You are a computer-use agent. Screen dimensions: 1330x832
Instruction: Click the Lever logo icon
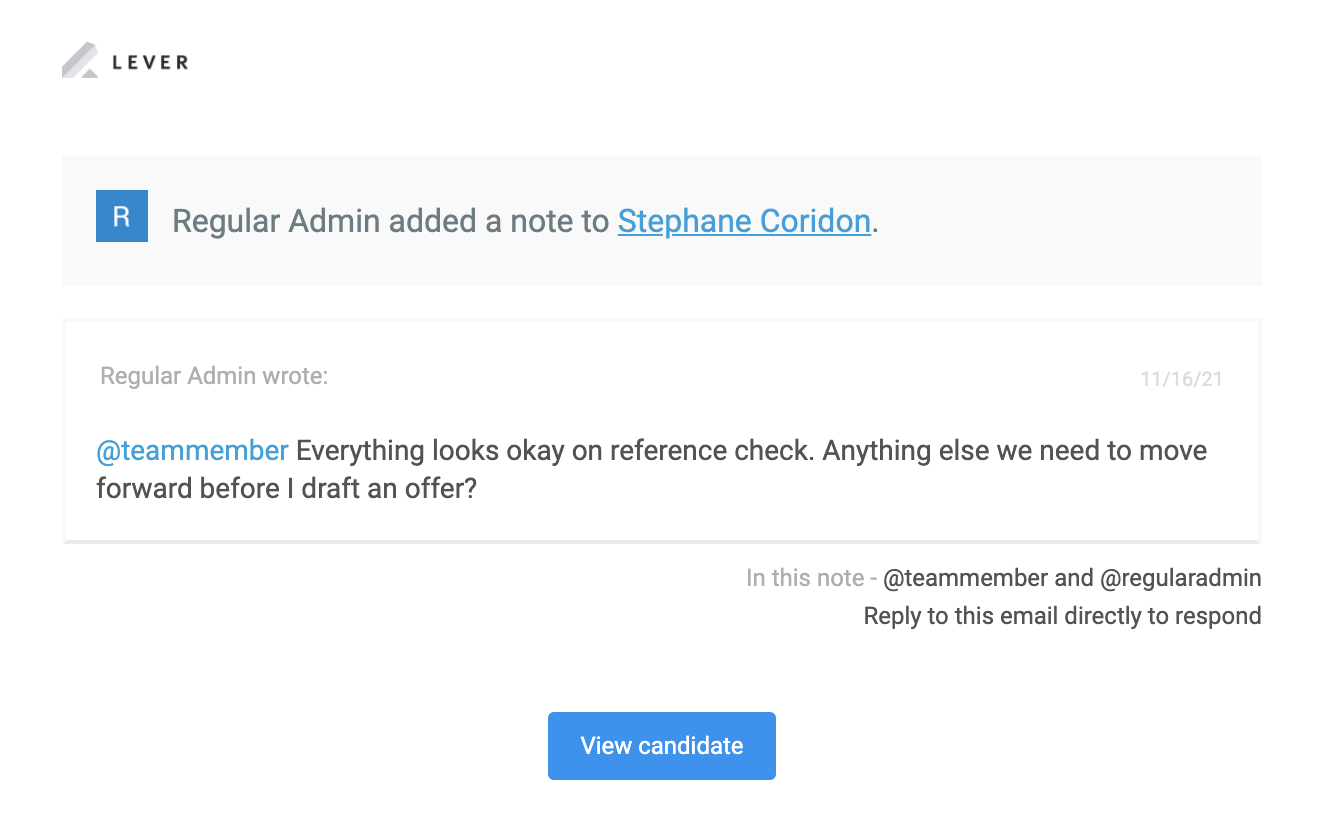point(80,61)
